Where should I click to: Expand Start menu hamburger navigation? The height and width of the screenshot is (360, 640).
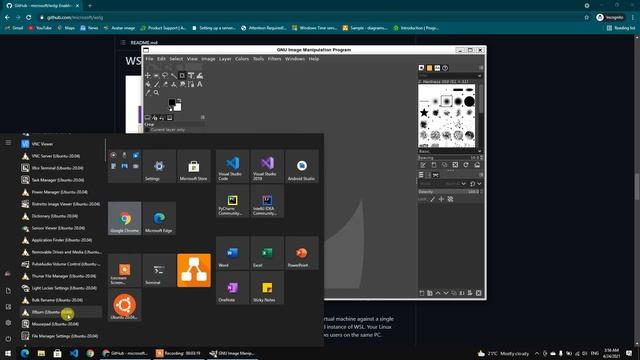pos(8,142)
